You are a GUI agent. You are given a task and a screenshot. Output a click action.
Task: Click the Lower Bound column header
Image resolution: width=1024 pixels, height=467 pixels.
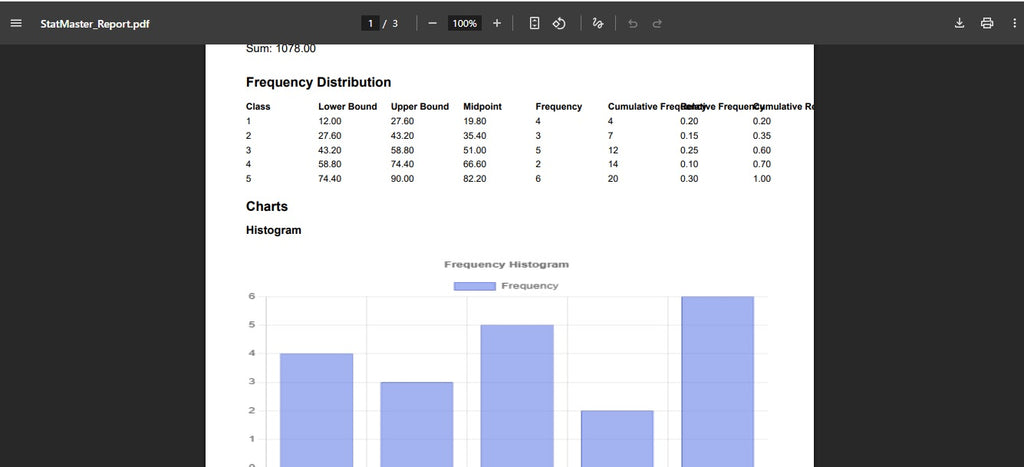coord(347,106)
